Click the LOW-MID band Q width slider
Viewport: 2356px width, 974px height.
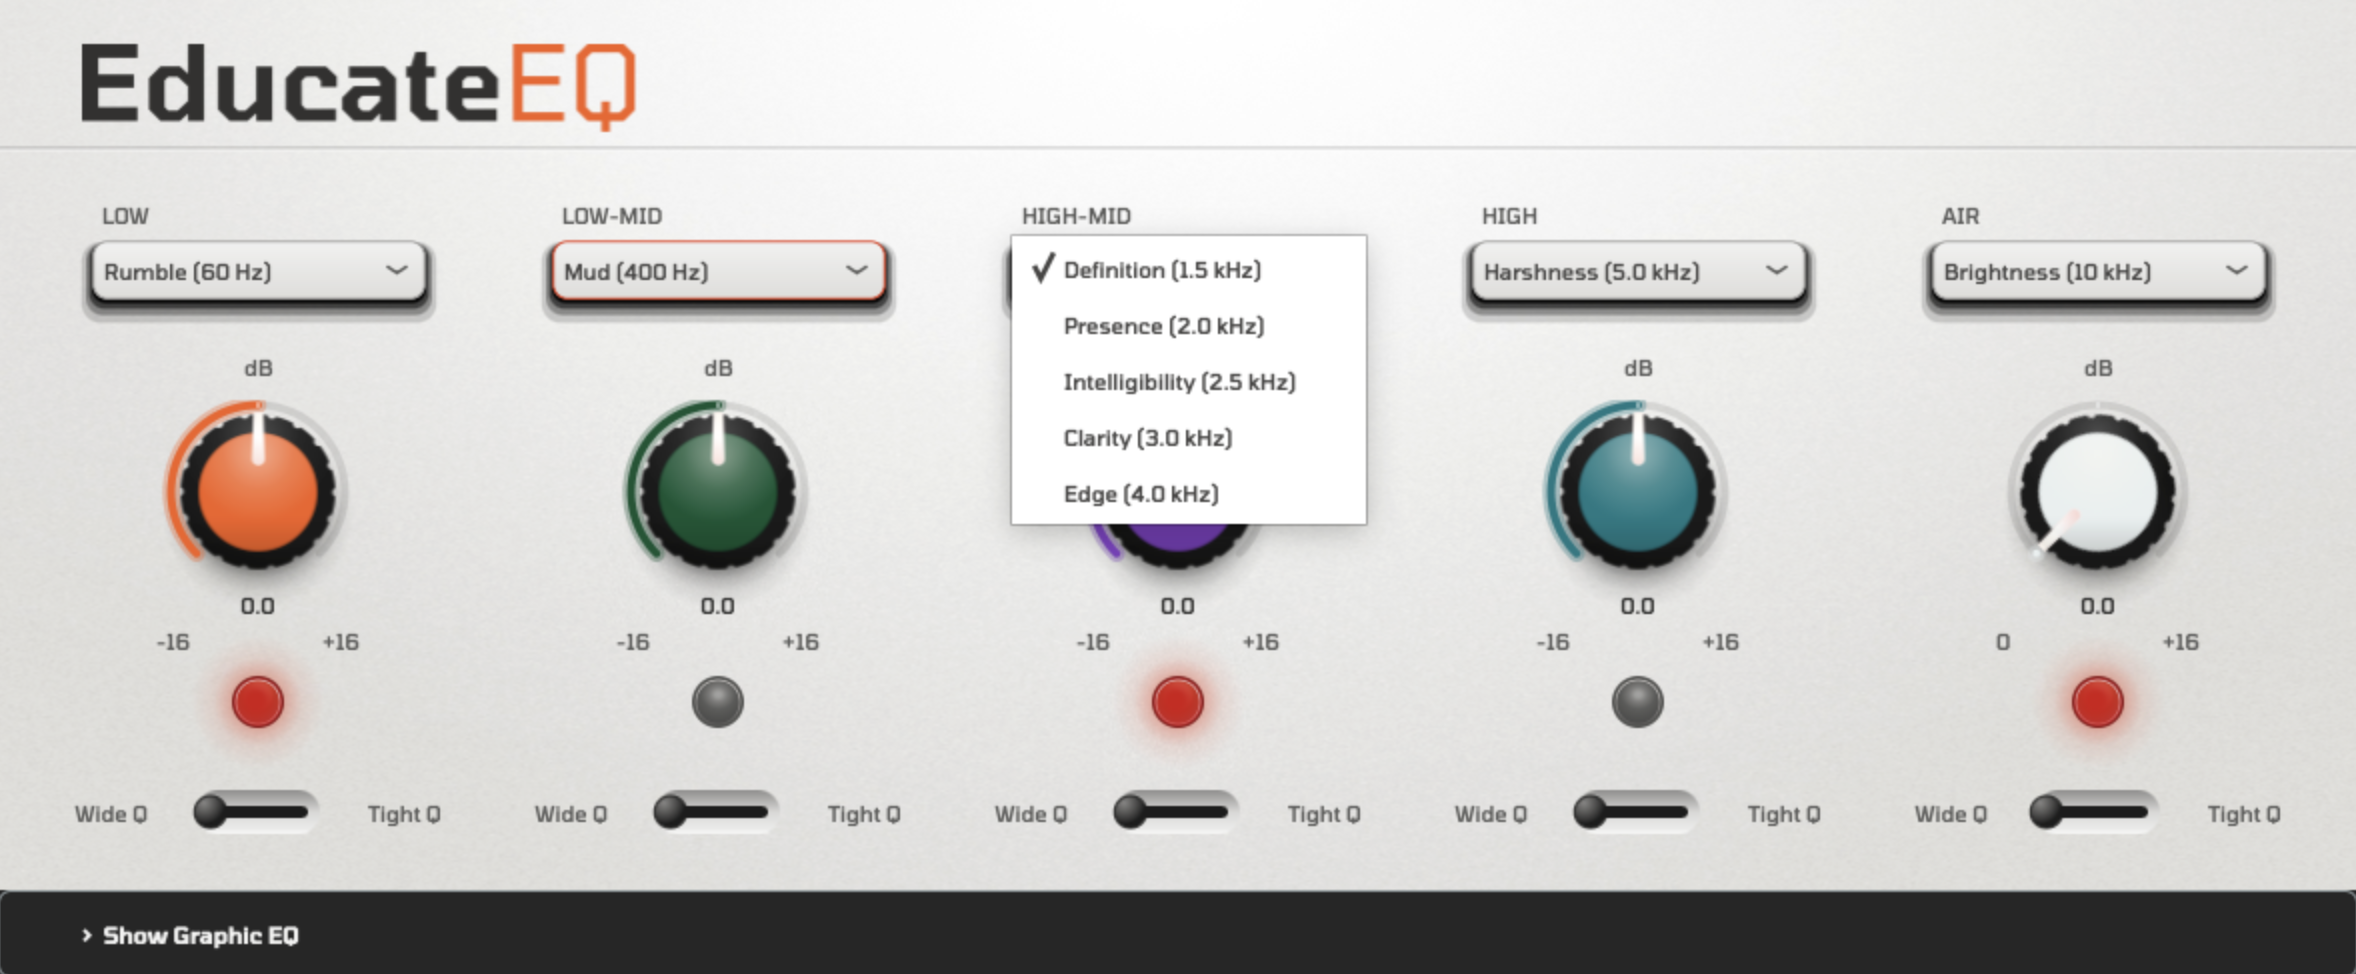(714, 812)
